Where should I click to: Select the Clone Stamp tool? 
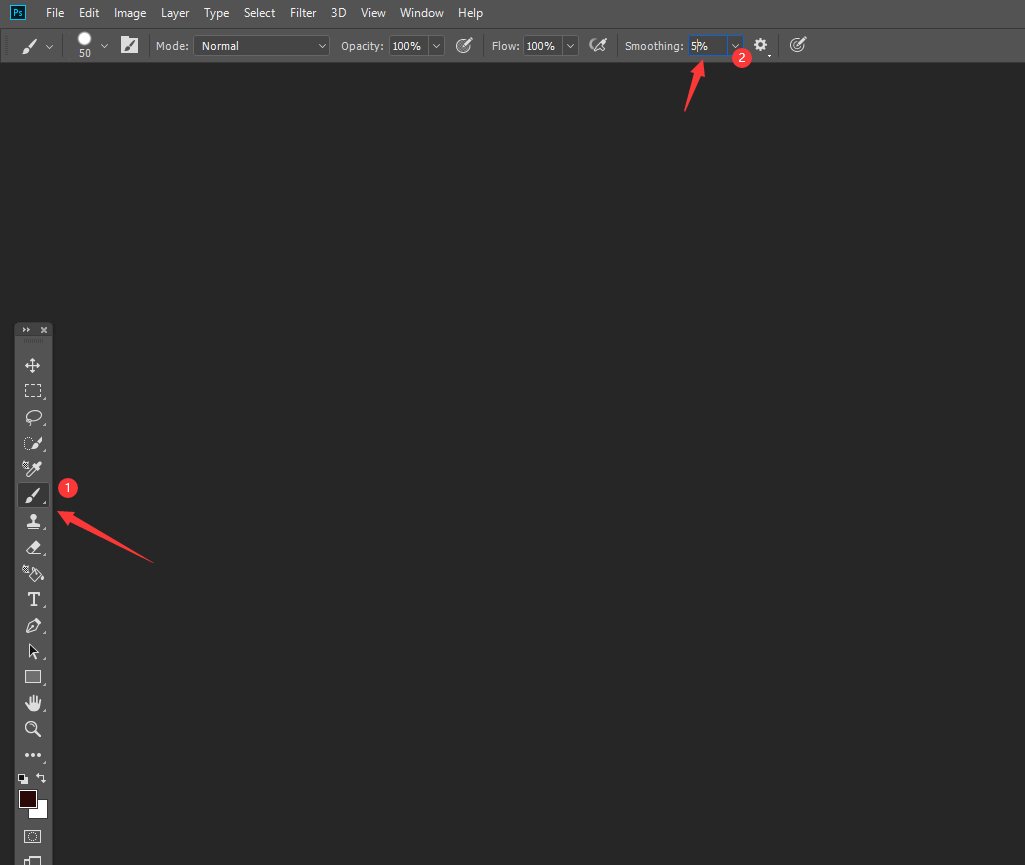coord(33,521)
